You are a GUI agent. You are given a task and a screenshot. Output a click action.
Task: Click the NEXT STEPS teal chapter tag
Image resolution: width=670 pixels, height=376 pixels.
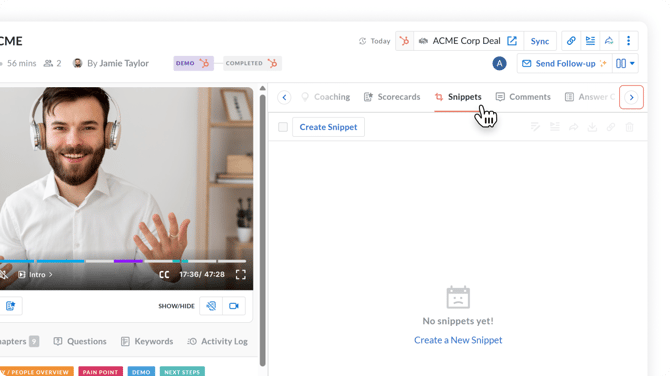click(x=182, y=372)
